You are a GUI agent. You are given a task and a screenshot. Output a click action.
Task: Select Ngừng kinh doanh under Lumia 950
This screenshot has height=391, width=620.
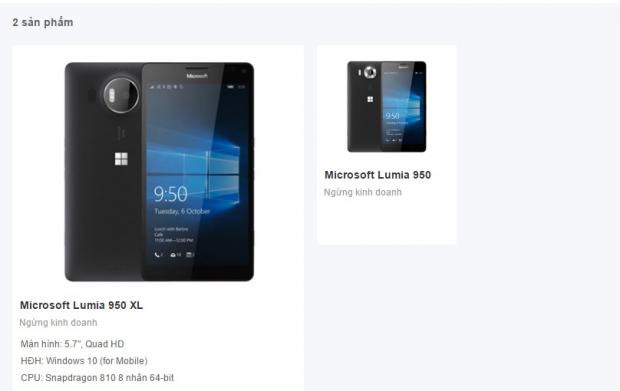point(363,192)
